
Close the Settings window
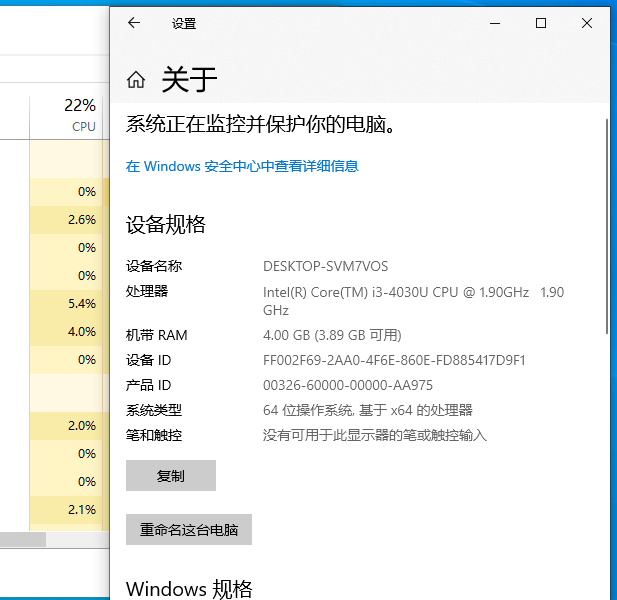[587, 23]
